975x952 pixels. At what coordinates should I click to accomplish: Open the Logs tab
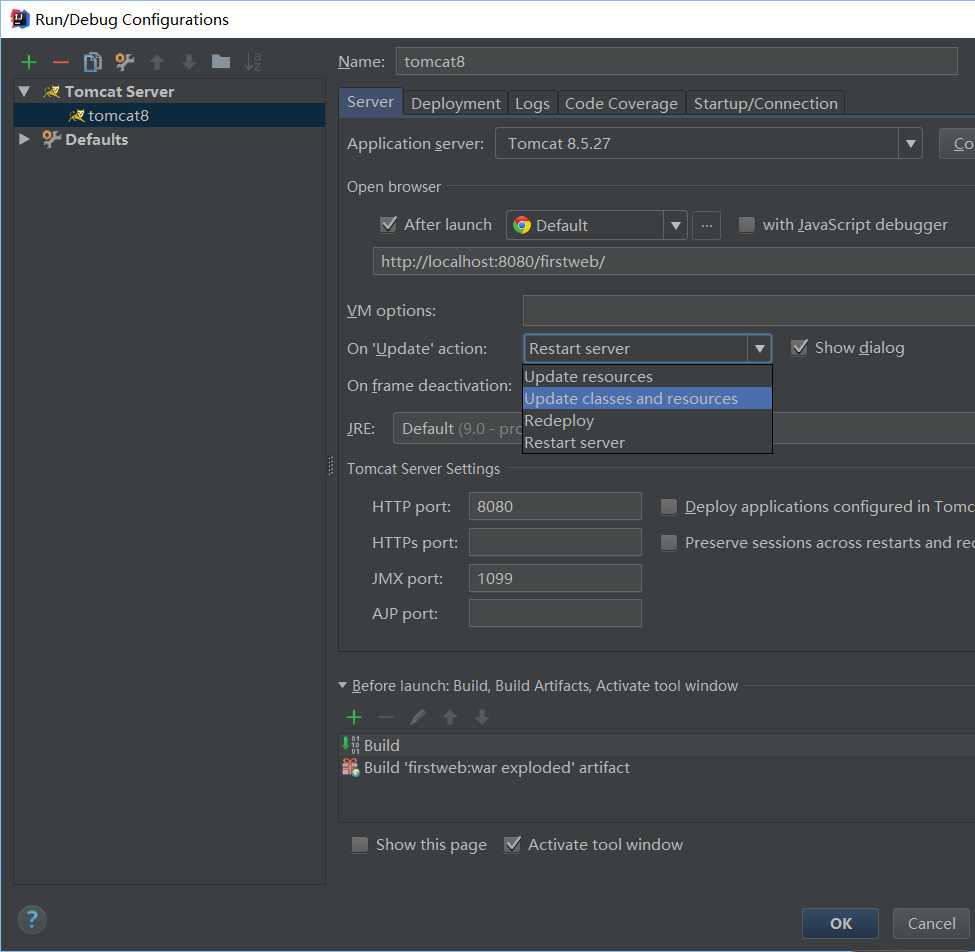click(x=532, y=103)
